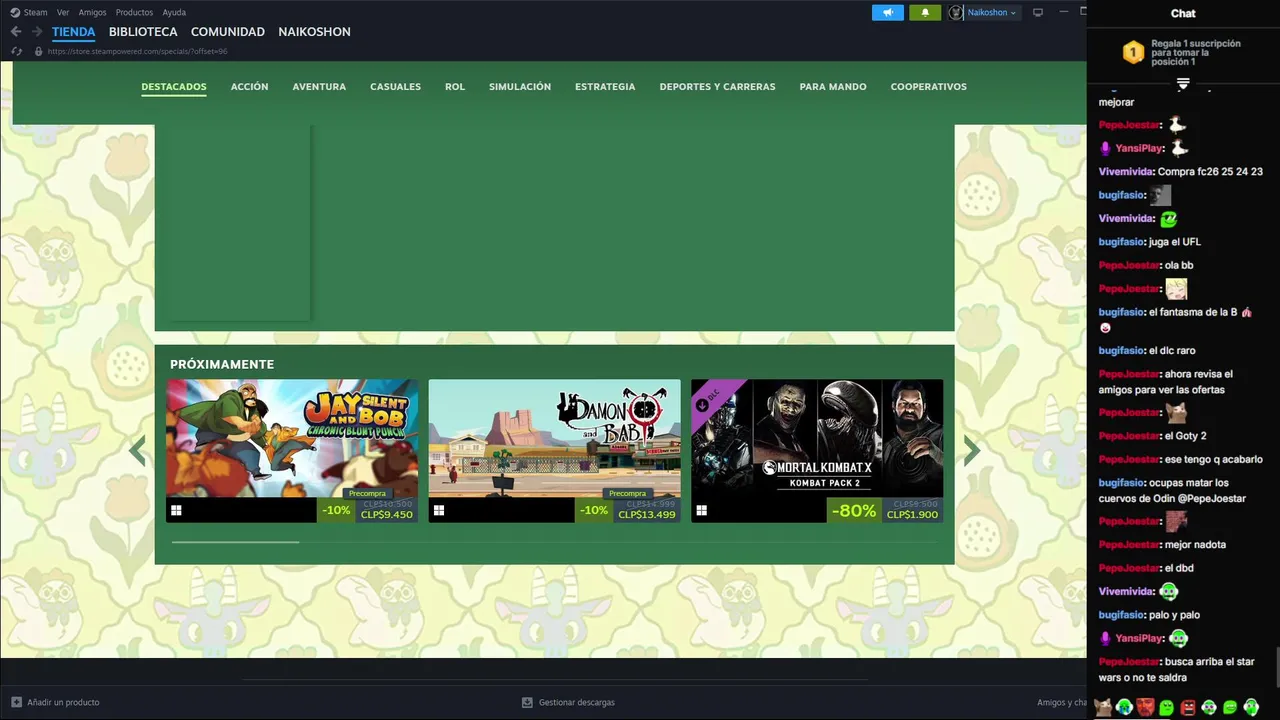Select the SIMULACIÓN category tab
The height and width of the screenshot is (720, 1280).
(x=520, y=87)
